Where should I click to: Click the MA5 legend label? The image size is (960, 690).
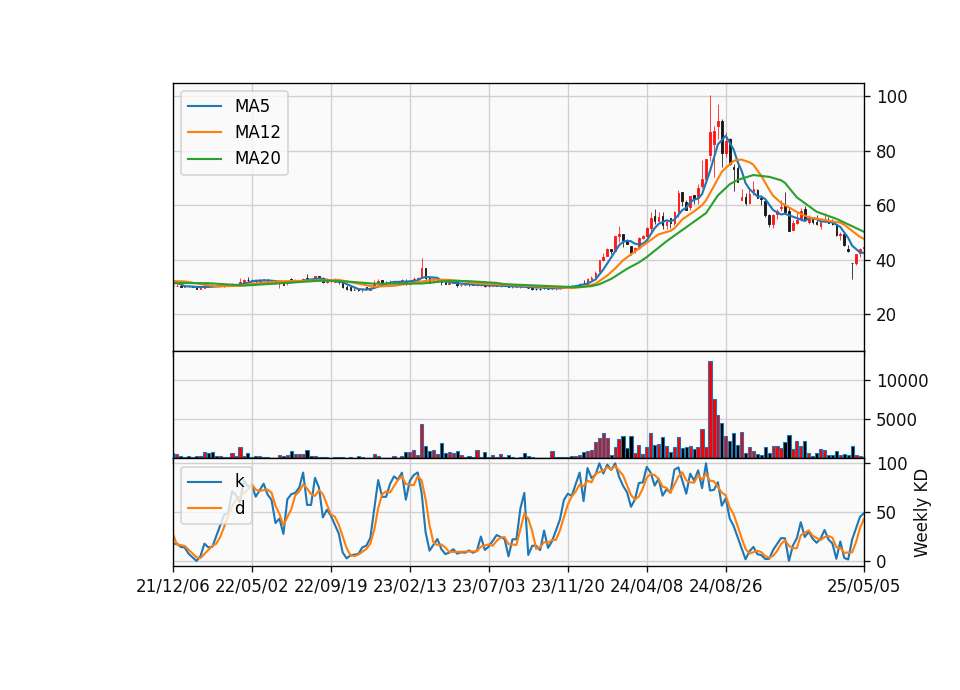point(252,106)
